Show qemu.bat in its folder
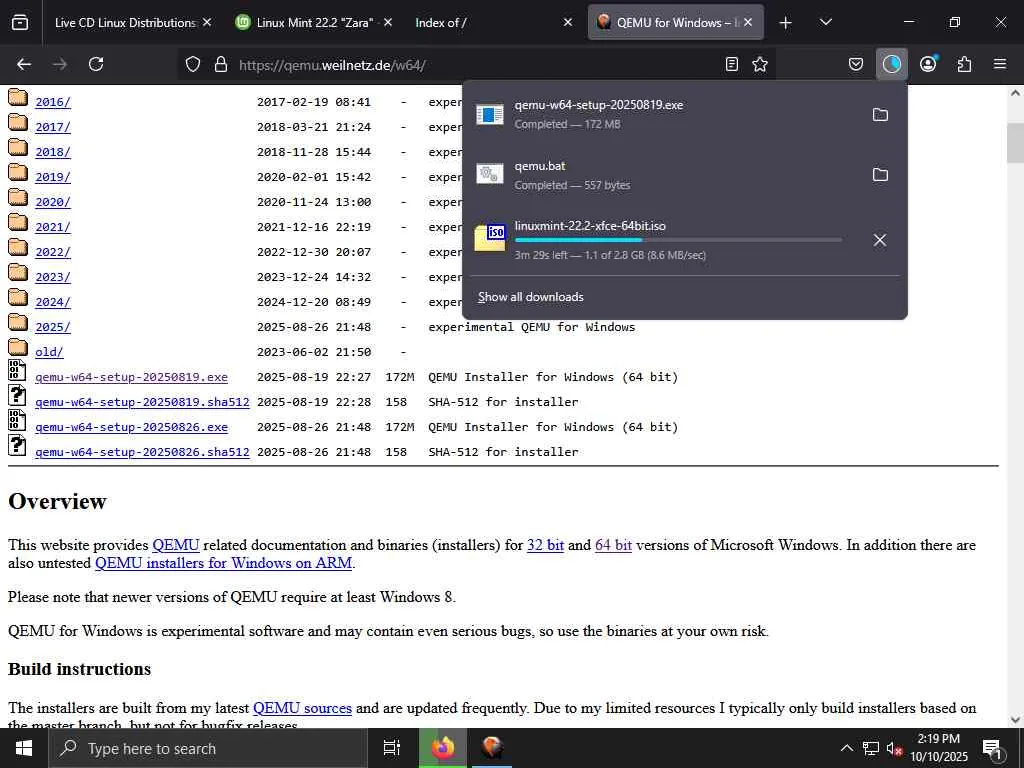This screenshot has height=768, width=1024. coord(880,174)
